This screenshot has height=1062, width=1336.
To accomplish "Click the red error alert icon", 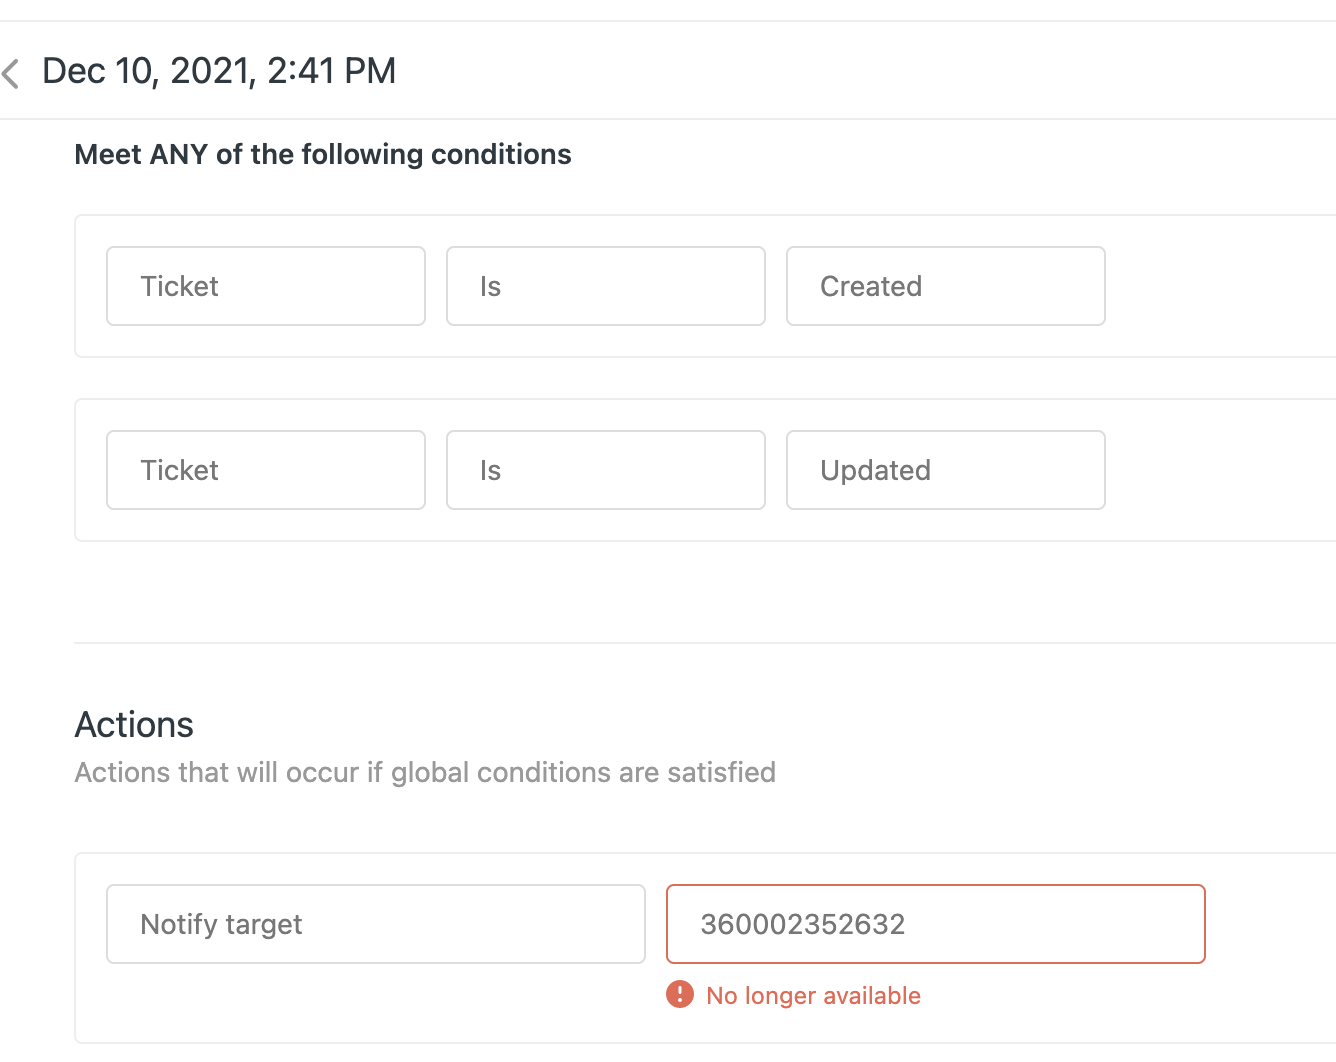I will [680, 994].
